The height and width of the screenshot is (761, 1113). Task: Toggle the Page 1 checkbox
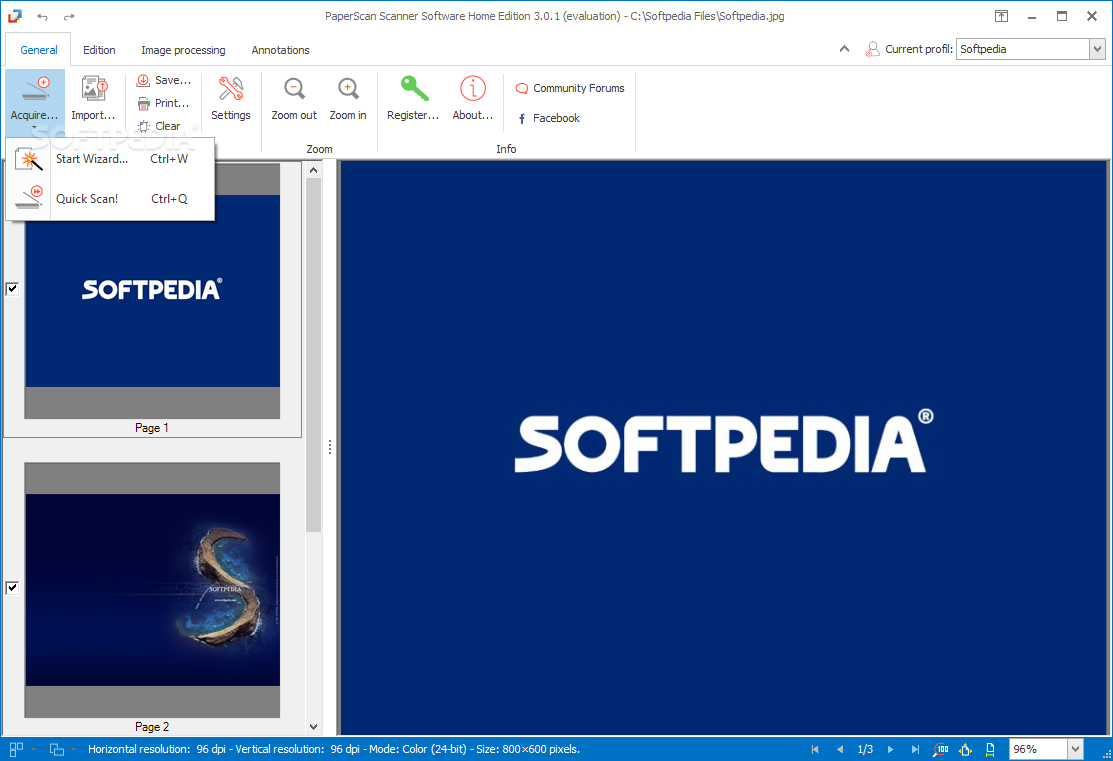point(12,288)
